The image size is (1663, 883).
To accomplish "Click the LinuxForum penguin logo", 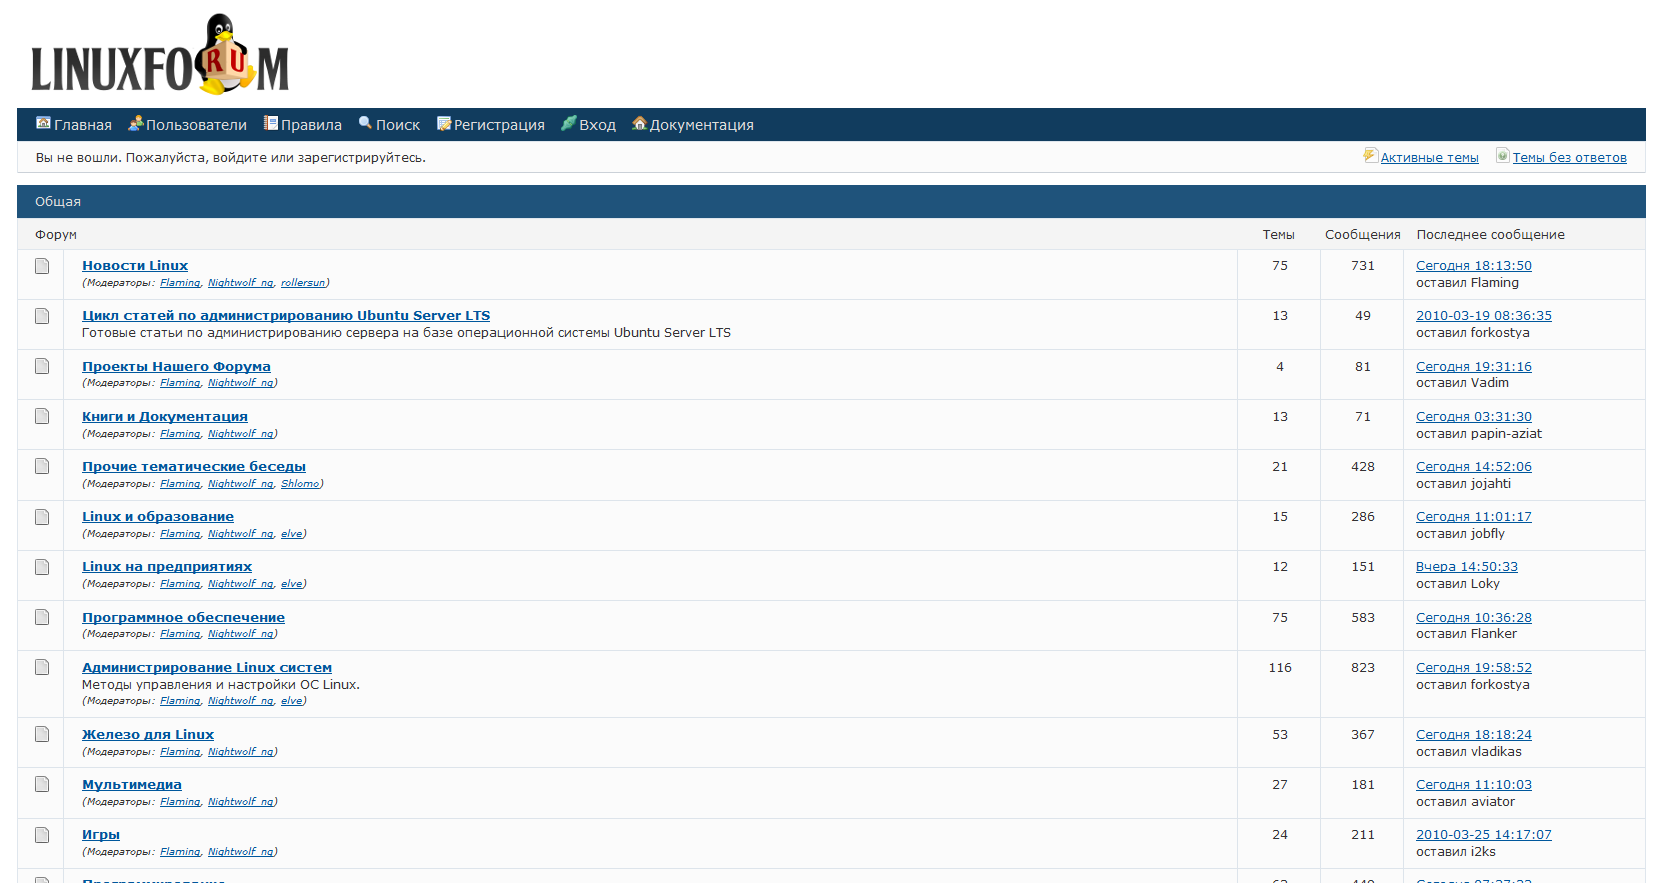I will (160, 56).
